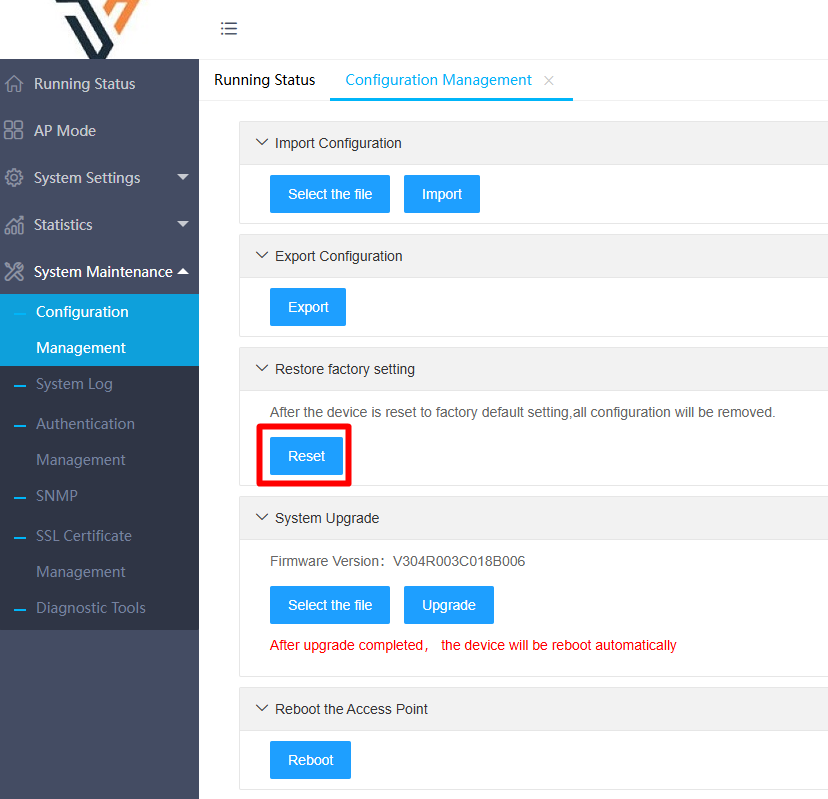Open Diagnostic Tools in the sidebar

(x=90, y=608)
